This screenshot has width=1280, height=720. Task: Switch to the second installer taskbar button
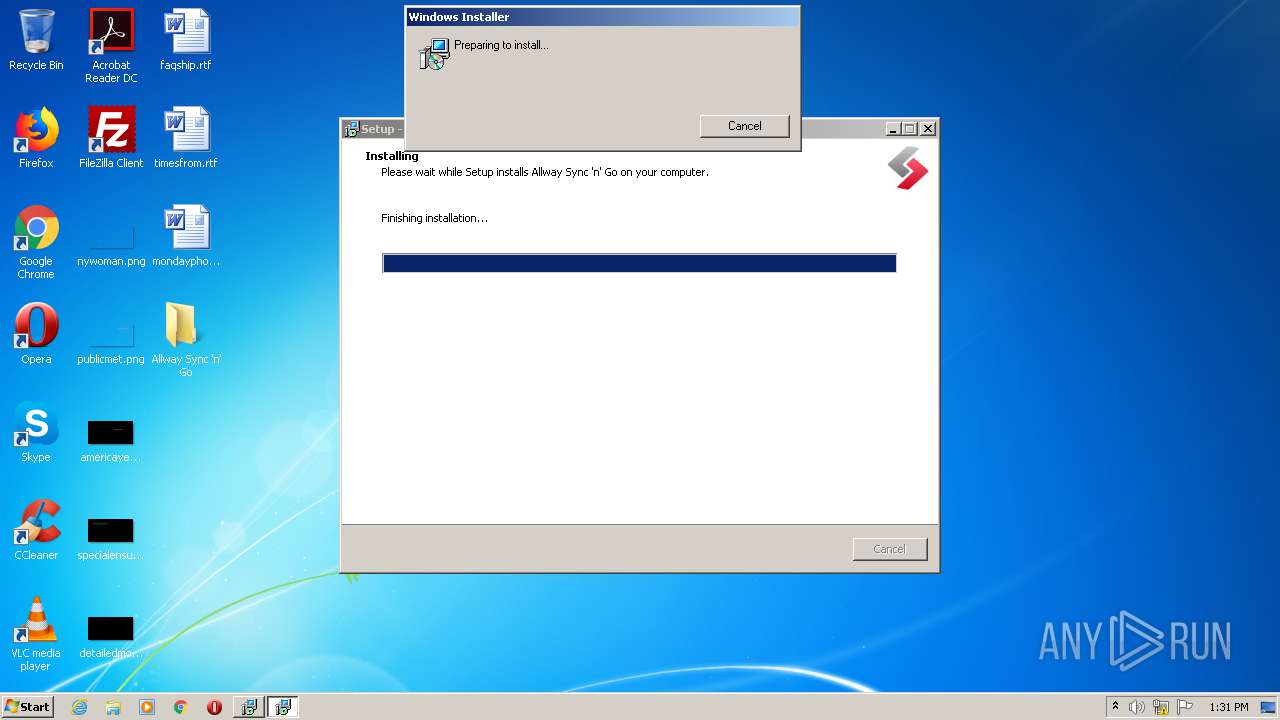coord(283,707)
